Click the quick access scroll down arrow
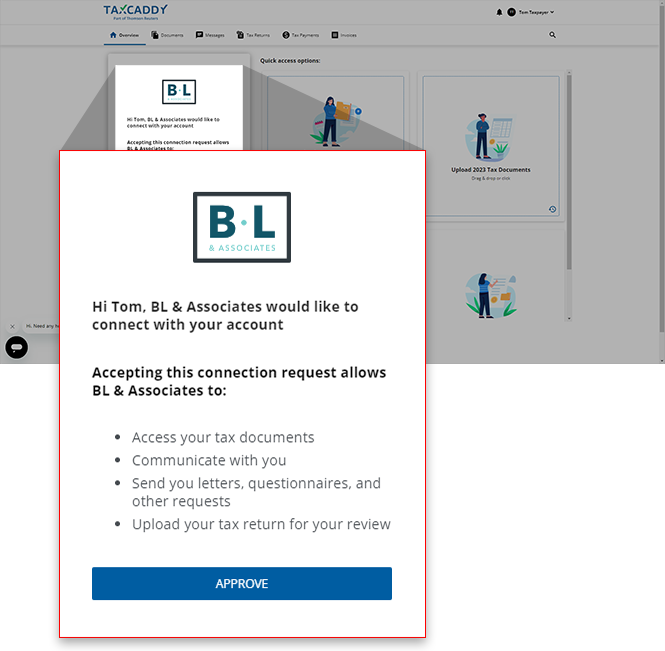The height and width of the screenshot is (651, 665). pos(569,318)
